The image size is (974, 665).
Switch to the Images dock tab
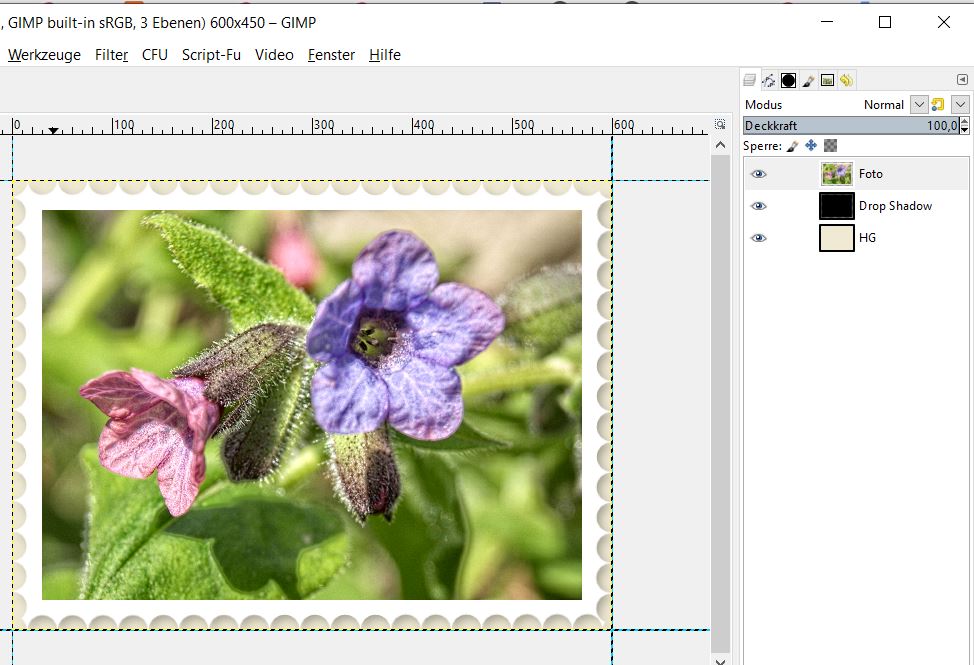click(x=827, y=81)
